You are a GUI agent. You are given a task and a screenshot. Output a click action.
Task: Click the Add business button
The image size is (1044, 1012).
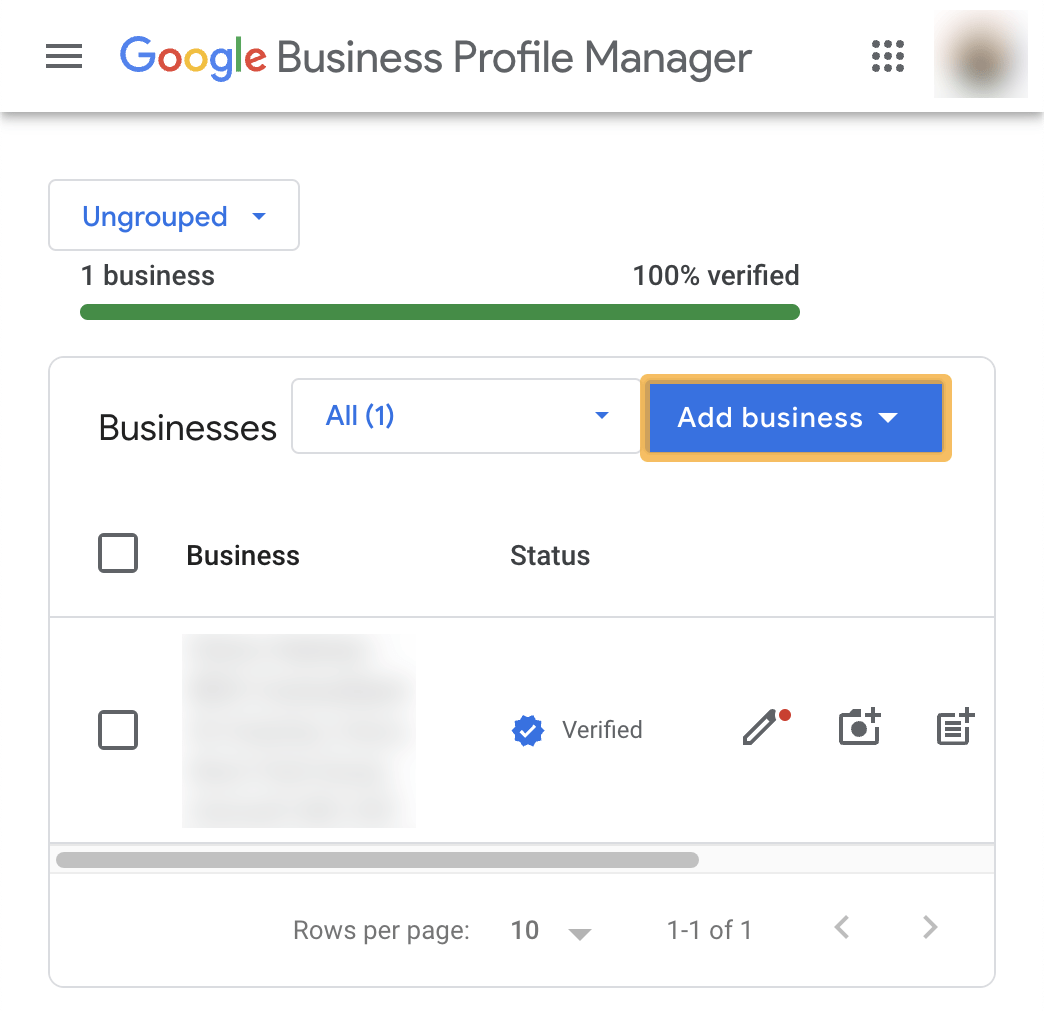pyautogui.click(x=794, y=417)
